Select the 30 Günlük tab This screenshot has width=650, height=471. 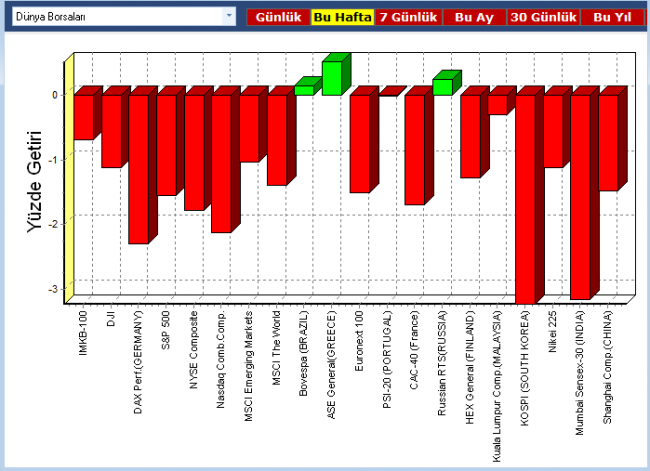pos(543,17)
